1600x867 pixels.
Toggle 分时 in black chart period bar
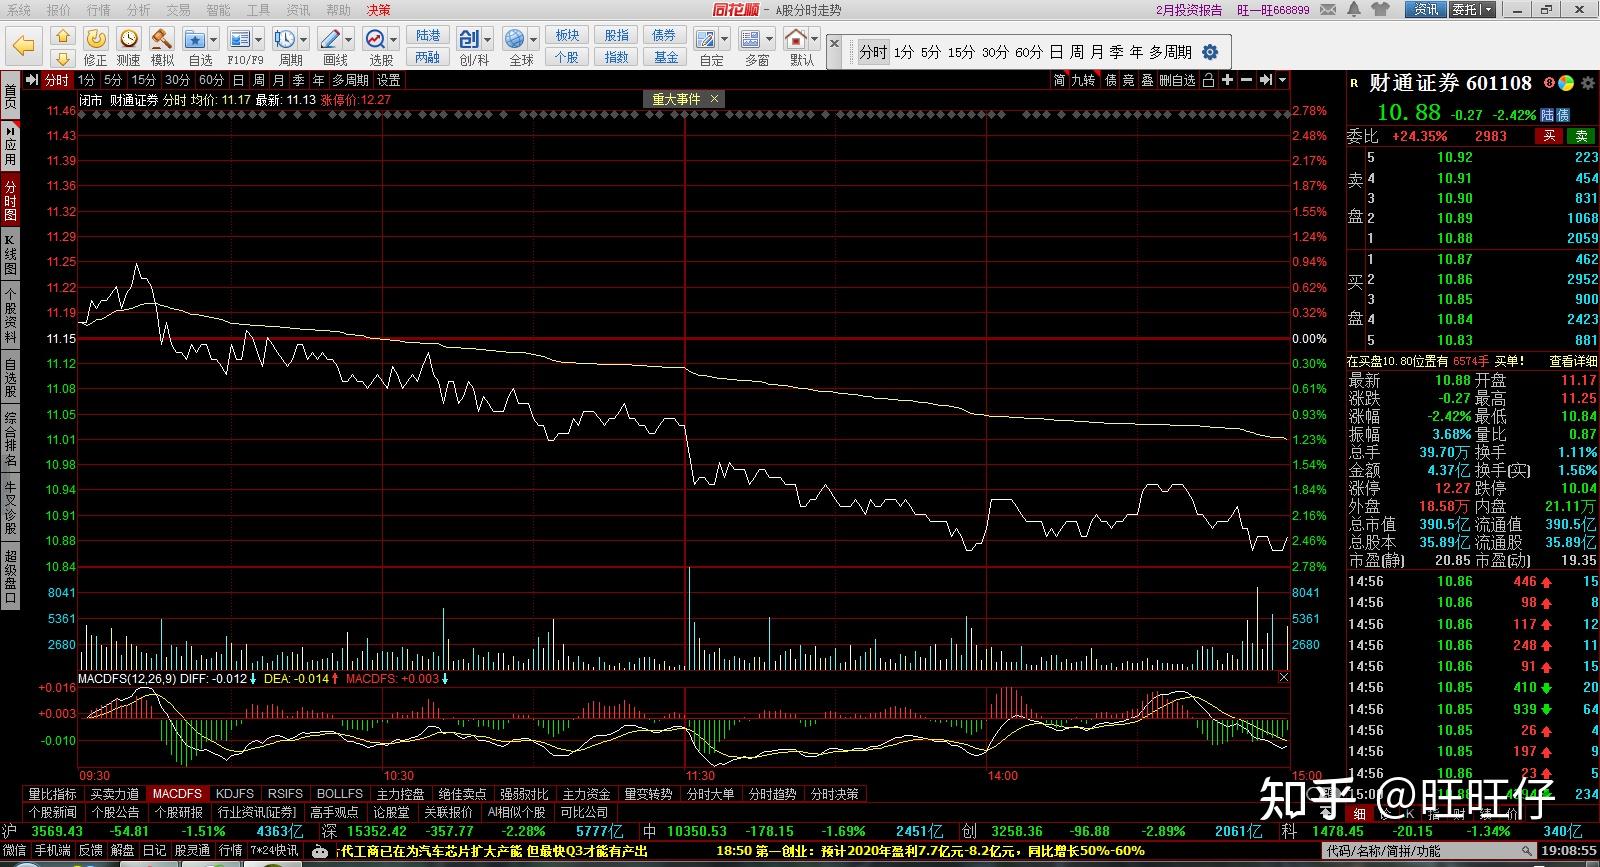coord(57,80)
